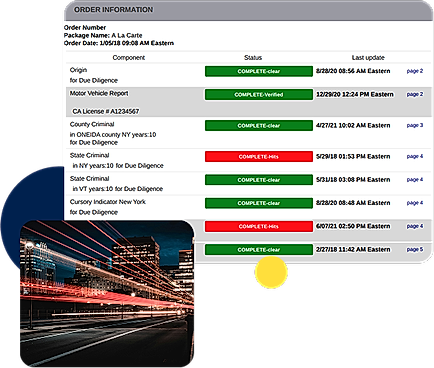Select the Status column header
This screenshot has width=434, height=368.
pos(253,58)
